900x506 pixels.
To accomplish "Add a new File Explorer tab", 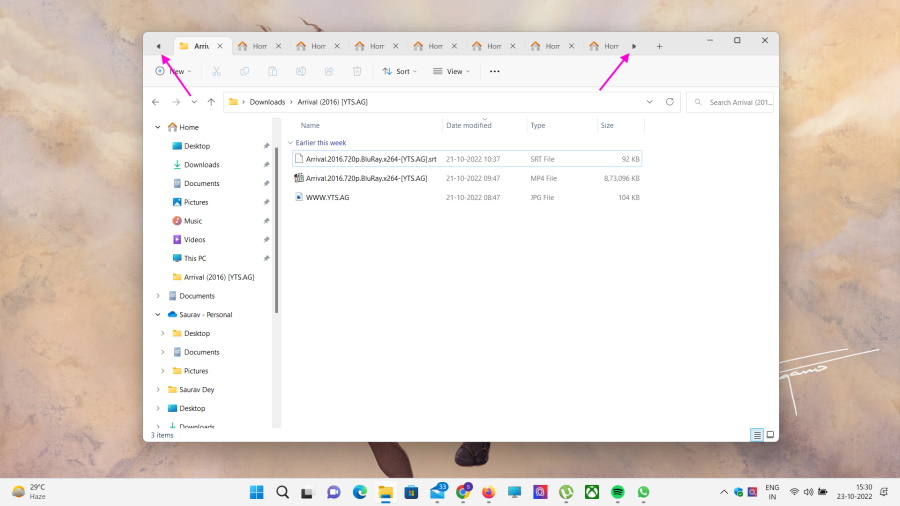I will pos(659,46).
